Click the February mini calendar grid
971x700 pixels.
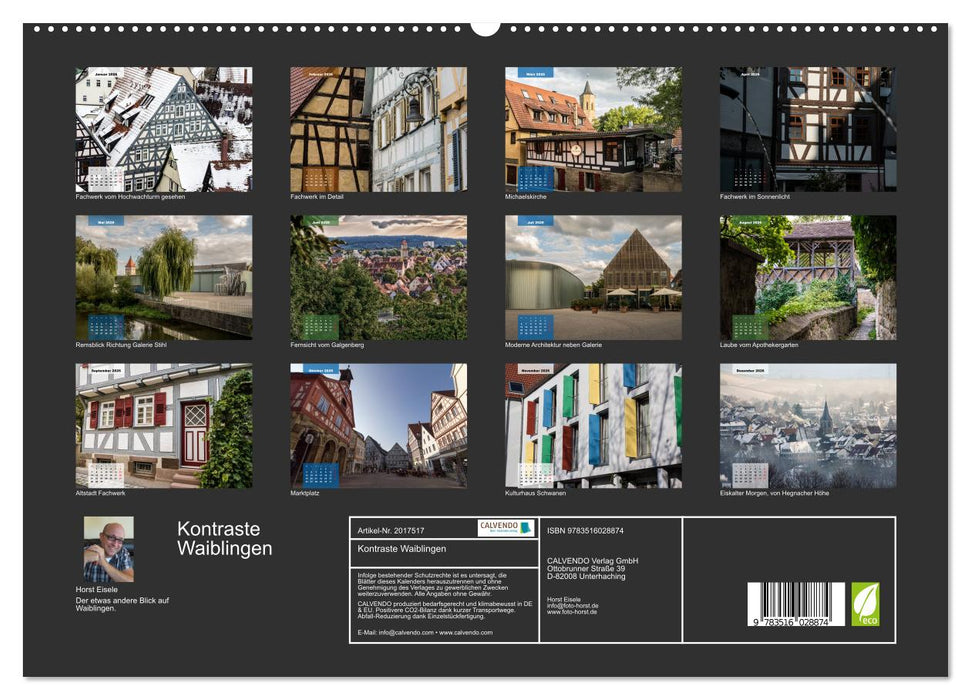click(318, 180)
